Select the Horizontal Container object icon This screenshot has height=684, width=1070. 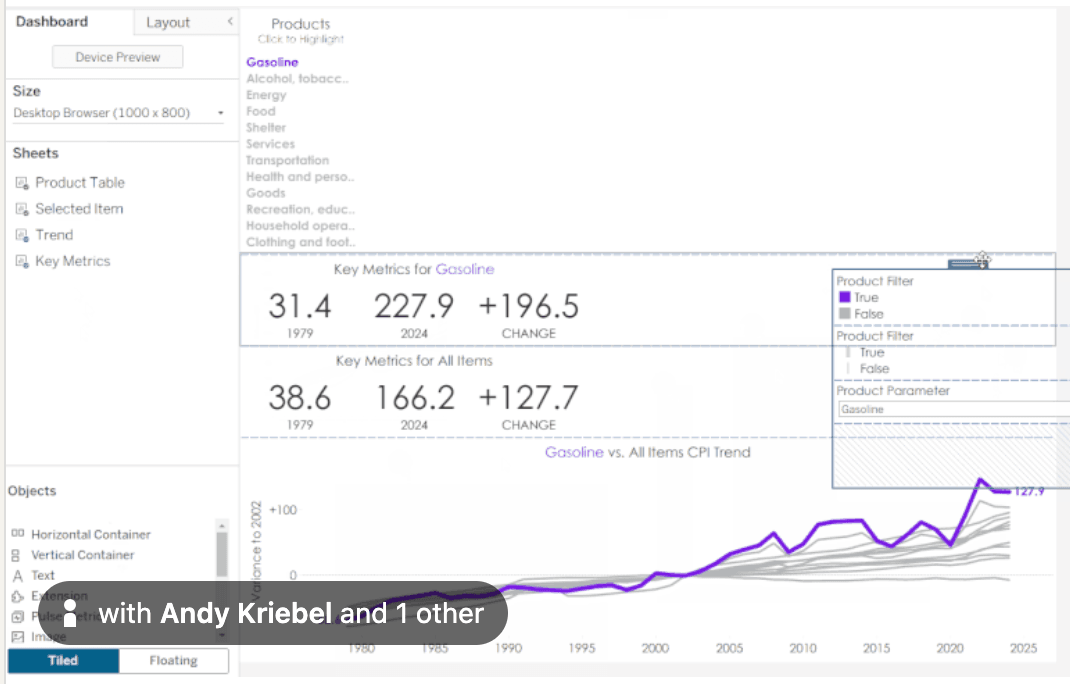point(17,534)
